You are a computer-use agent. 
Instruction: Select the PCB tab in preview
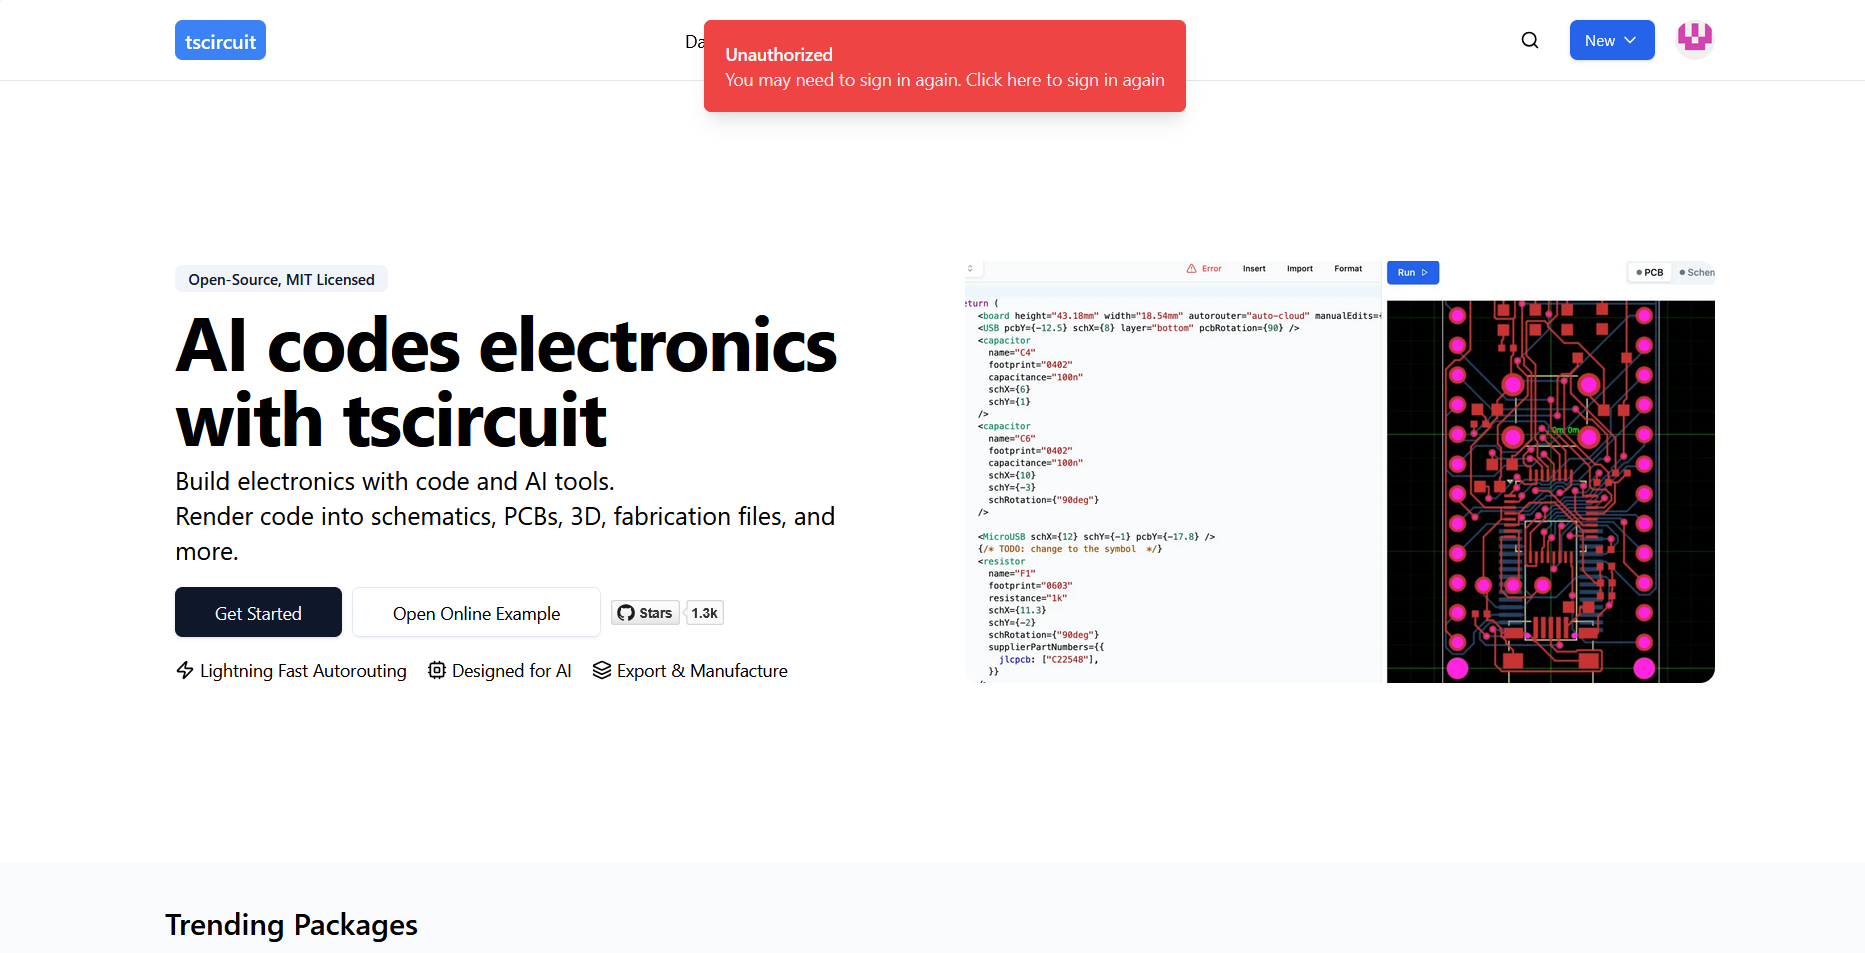[x=1650, y=272]
